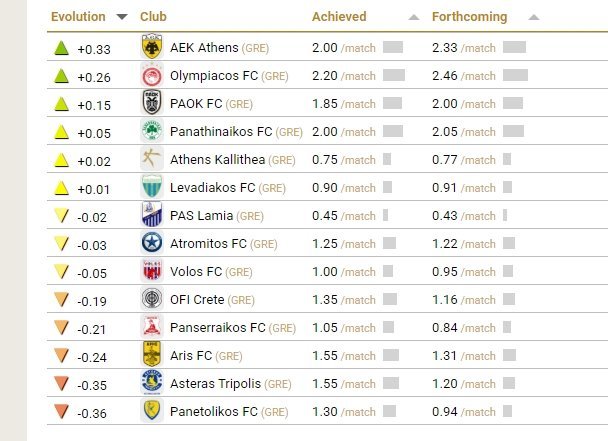Screen dimensions: 608x441
Task: Sort by Evolution using the down arrow
Action: [122, 17]
